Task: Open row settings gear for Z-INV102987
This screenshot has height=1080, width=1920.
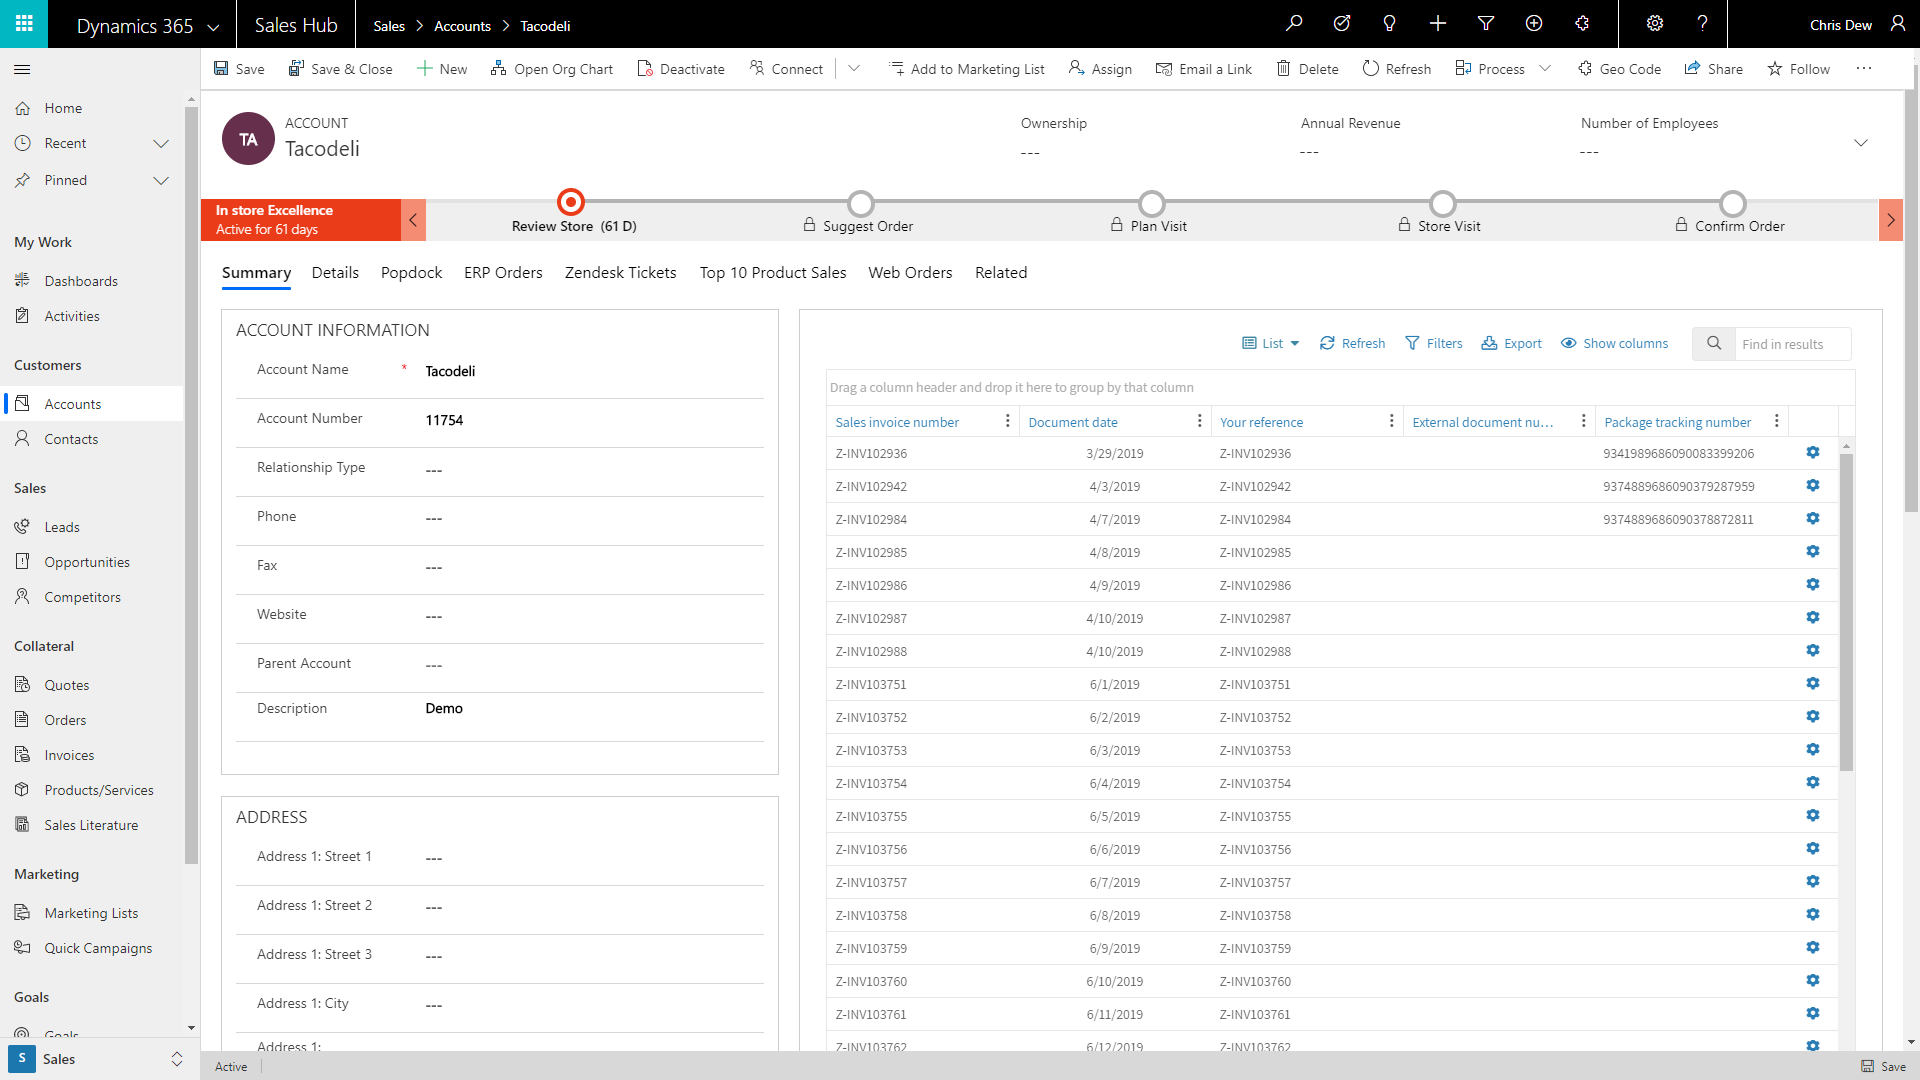Action: tap(1812, 618)
